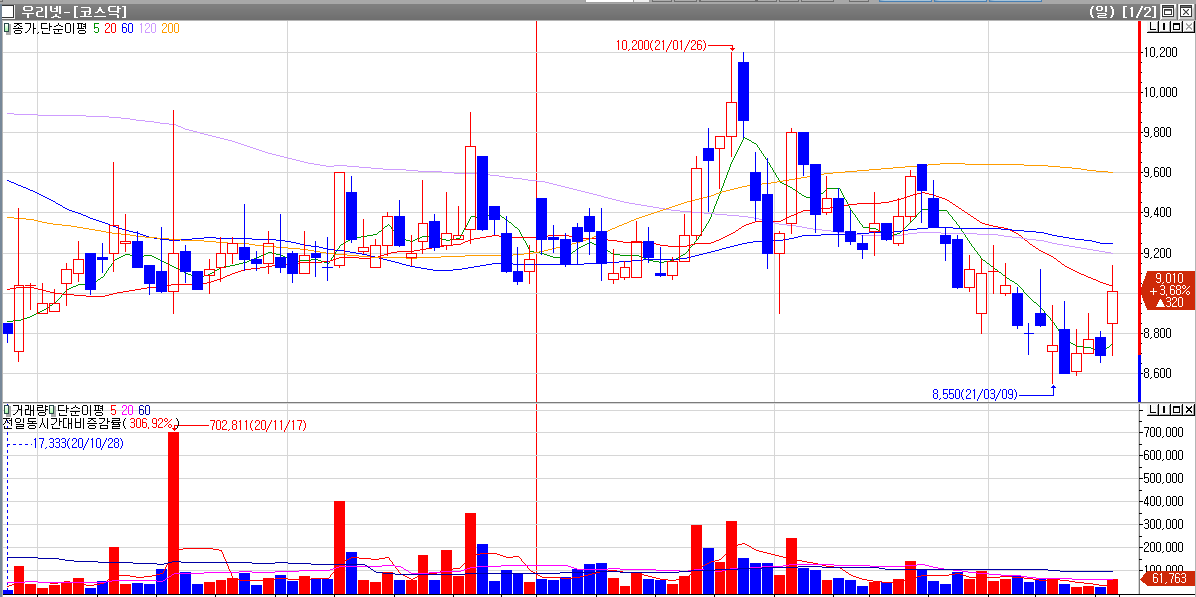The image size is (1196, 597).
Task: Select the 20-day price moving average label
Action: (110, 28)
